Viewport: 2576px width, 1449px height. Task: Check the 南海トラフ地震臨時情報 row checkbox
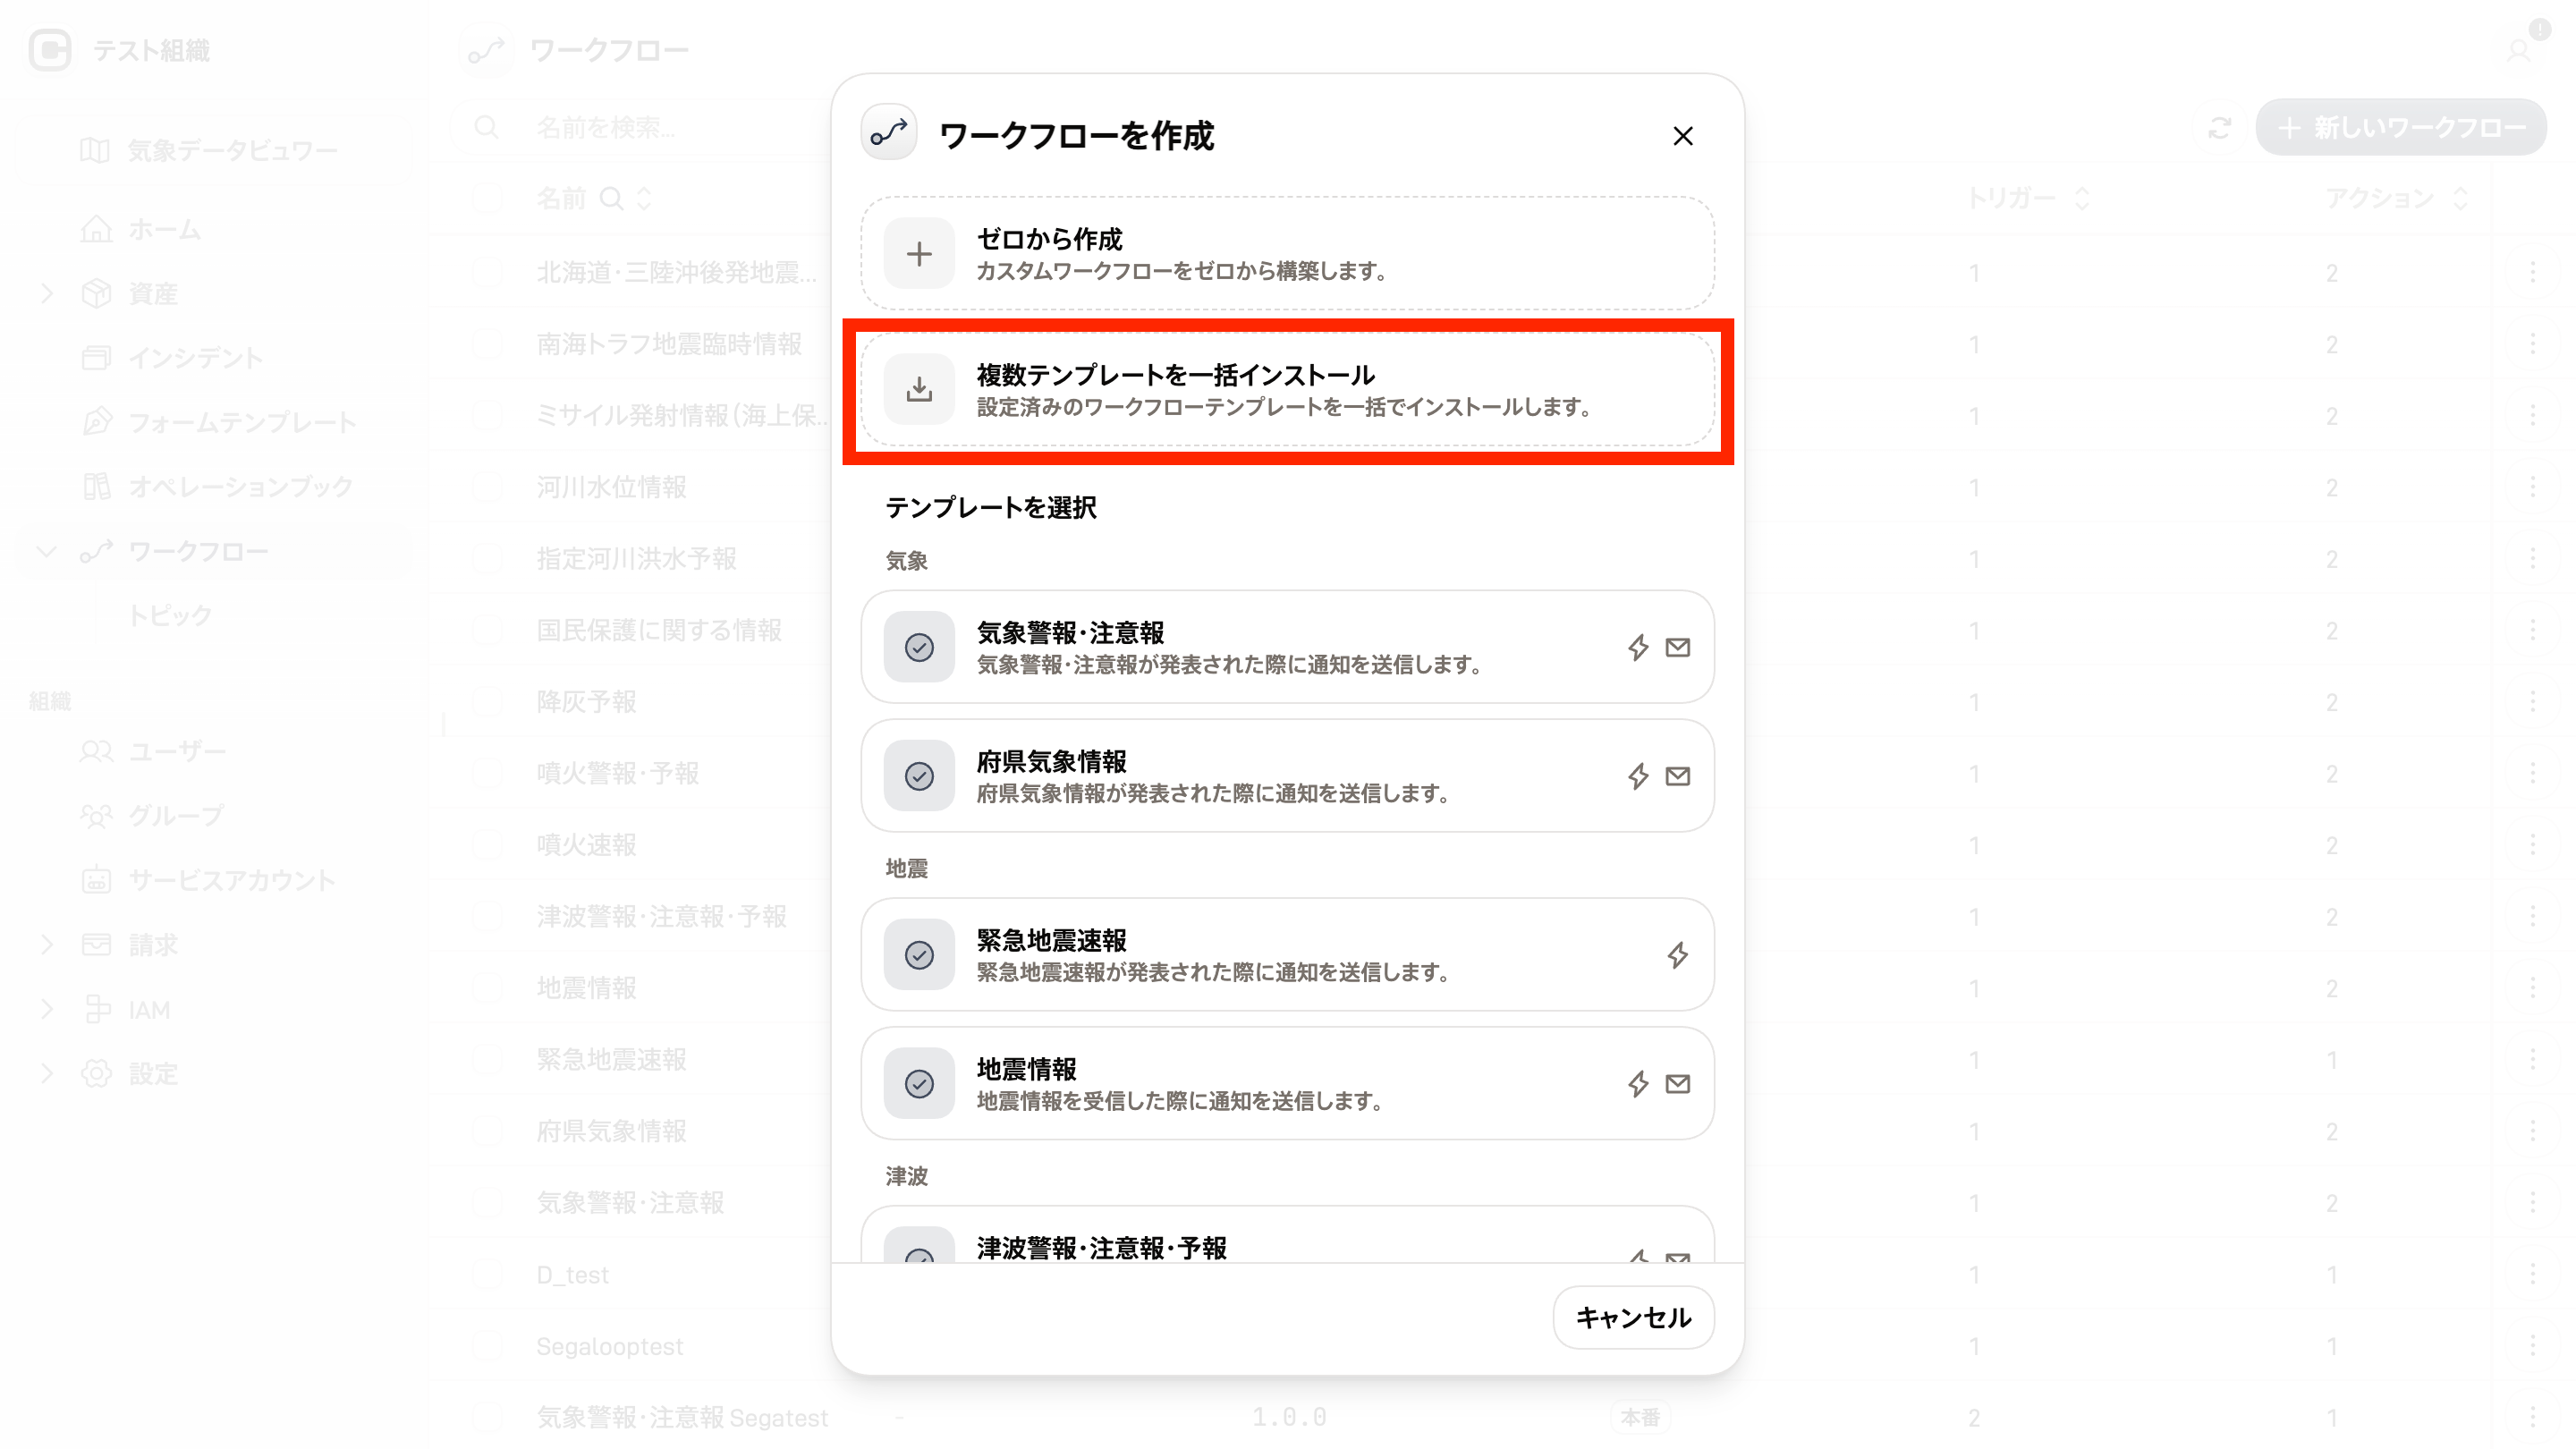487,344
